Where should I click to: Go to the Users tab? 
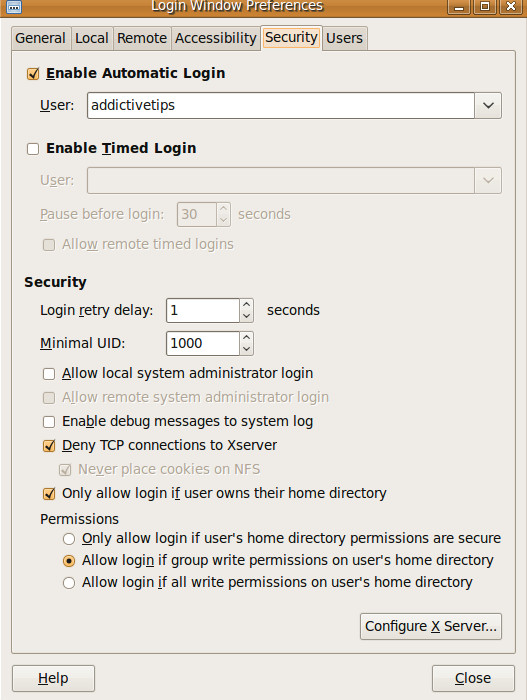tap(344, 38)
